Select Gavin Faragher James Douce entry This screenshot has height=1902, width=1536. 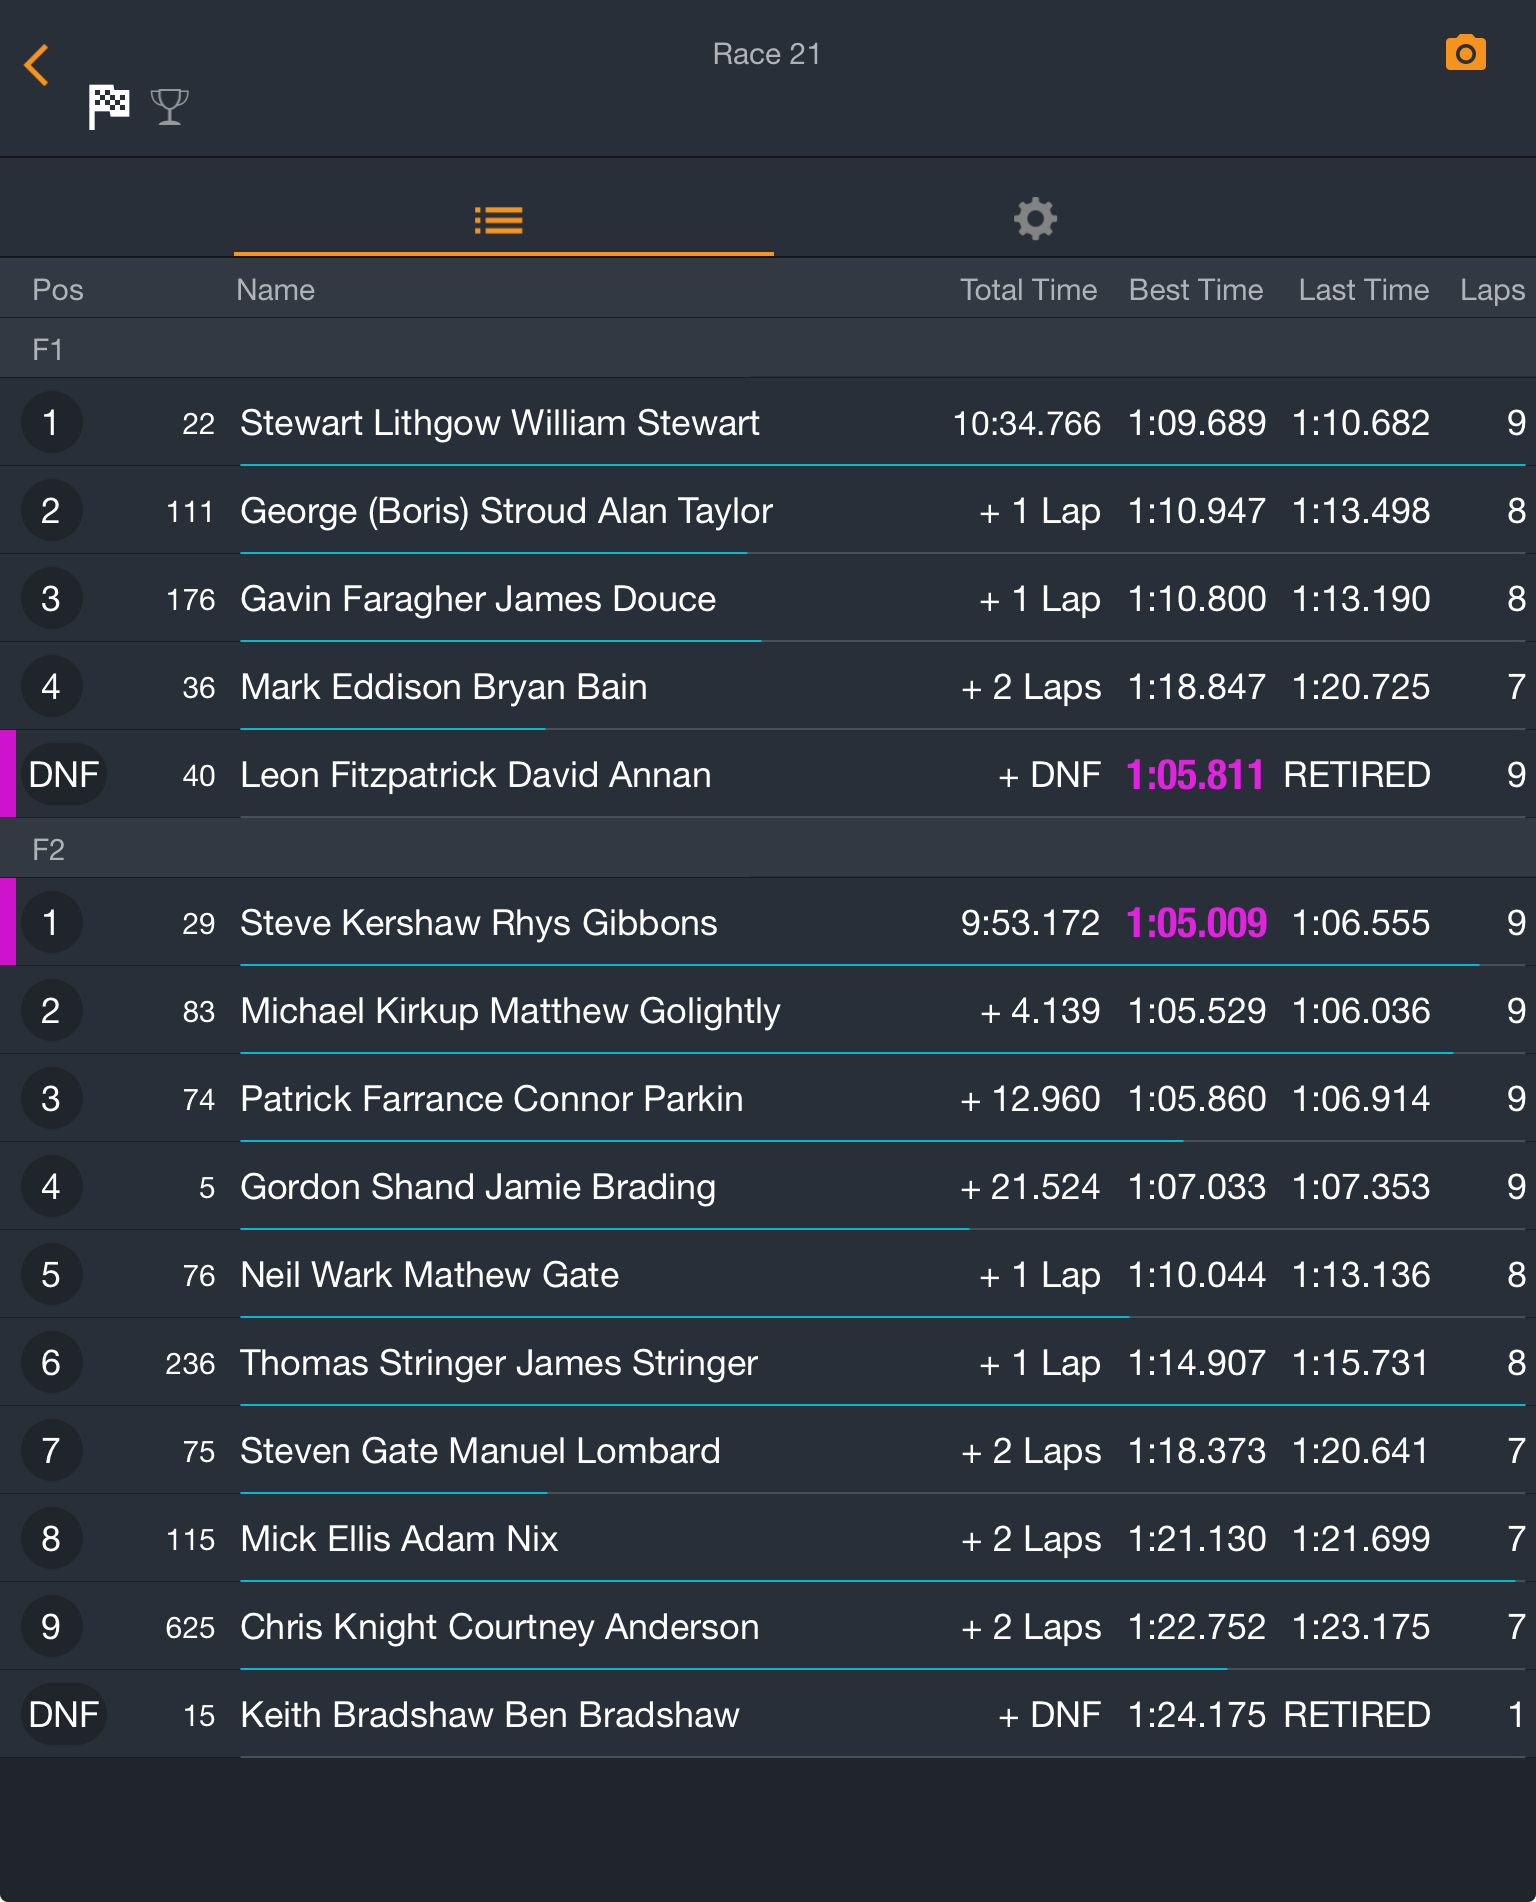click(x=768, y=599)
